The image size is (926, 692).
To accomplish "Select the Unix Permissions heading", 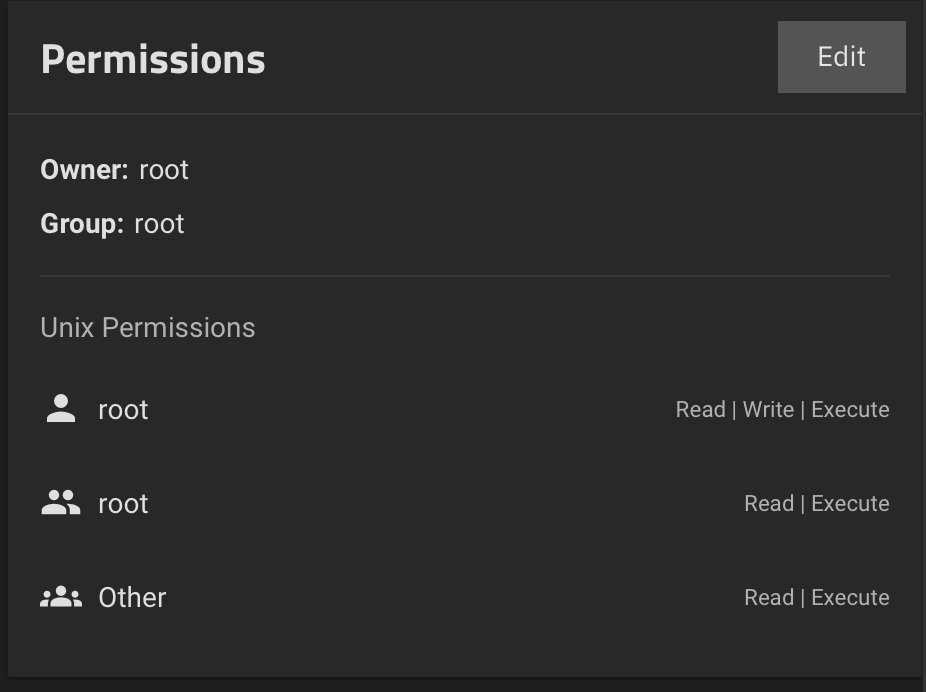I will 148,328.
